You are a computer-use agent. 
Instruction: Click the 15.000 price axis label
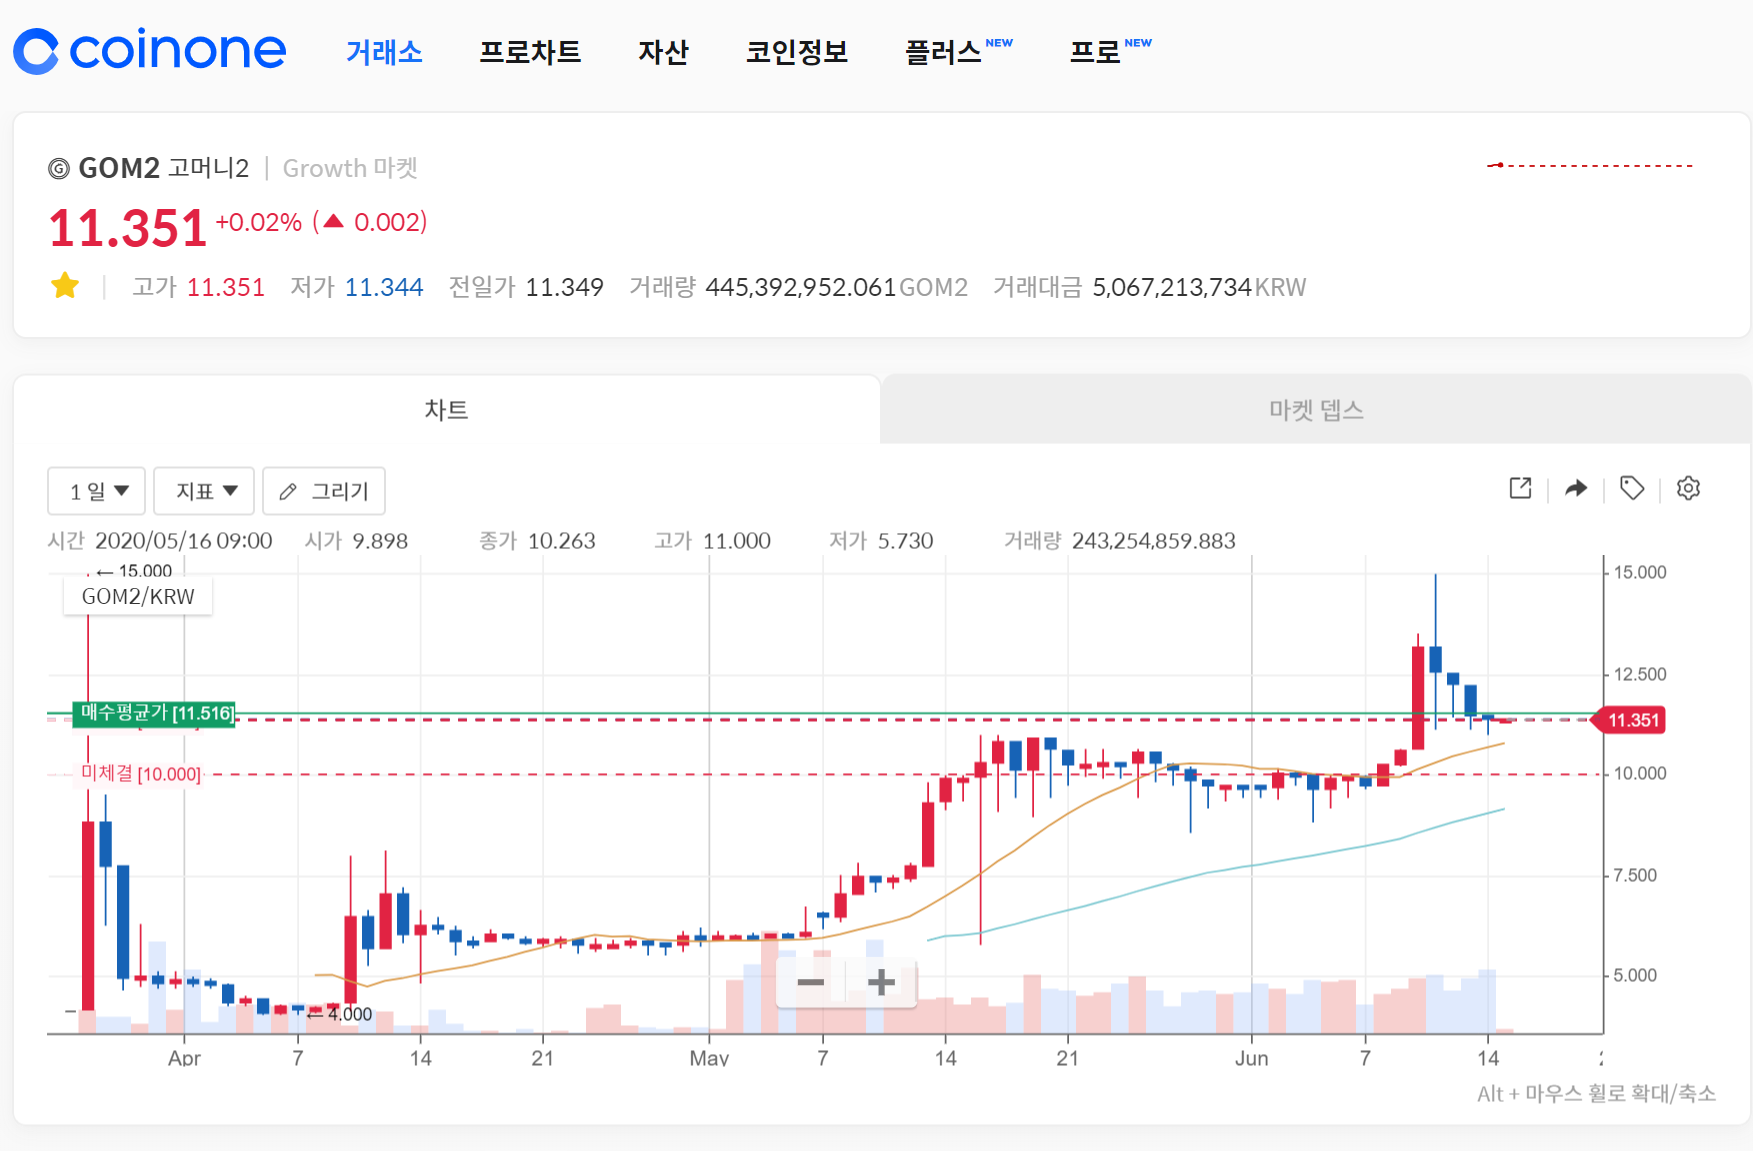[1640, 572]
